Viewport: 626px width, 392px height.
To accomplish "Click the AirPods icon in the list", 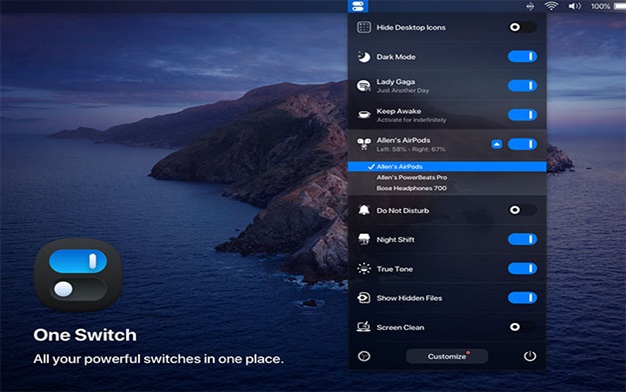I will pos(364,144).
